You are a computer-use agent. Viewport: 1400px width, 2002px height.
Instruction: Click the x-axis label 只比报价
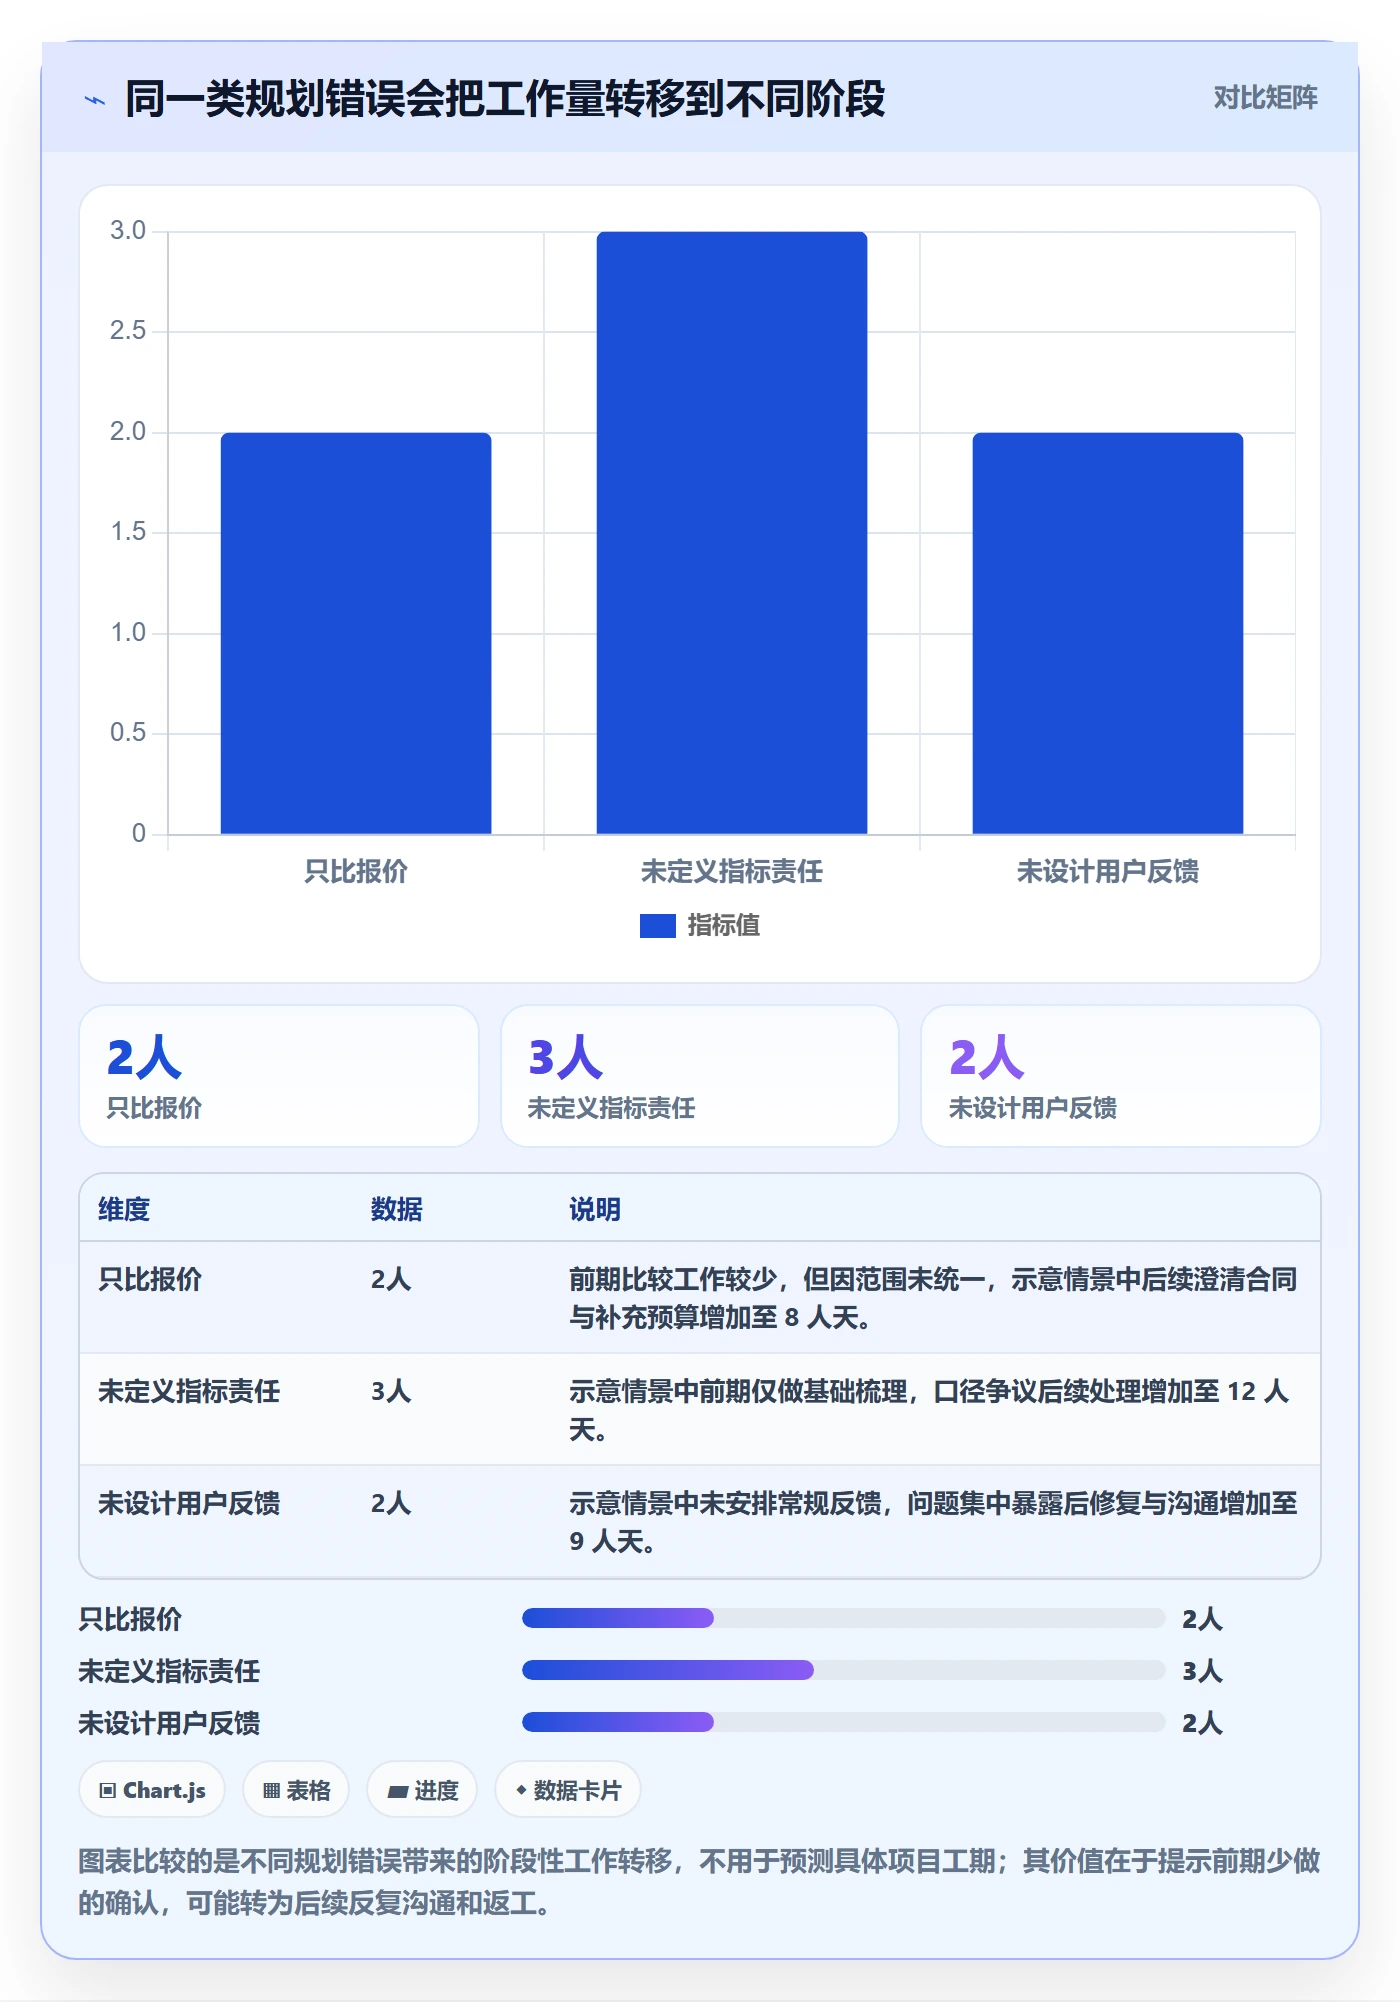click(x=356, y=872)
